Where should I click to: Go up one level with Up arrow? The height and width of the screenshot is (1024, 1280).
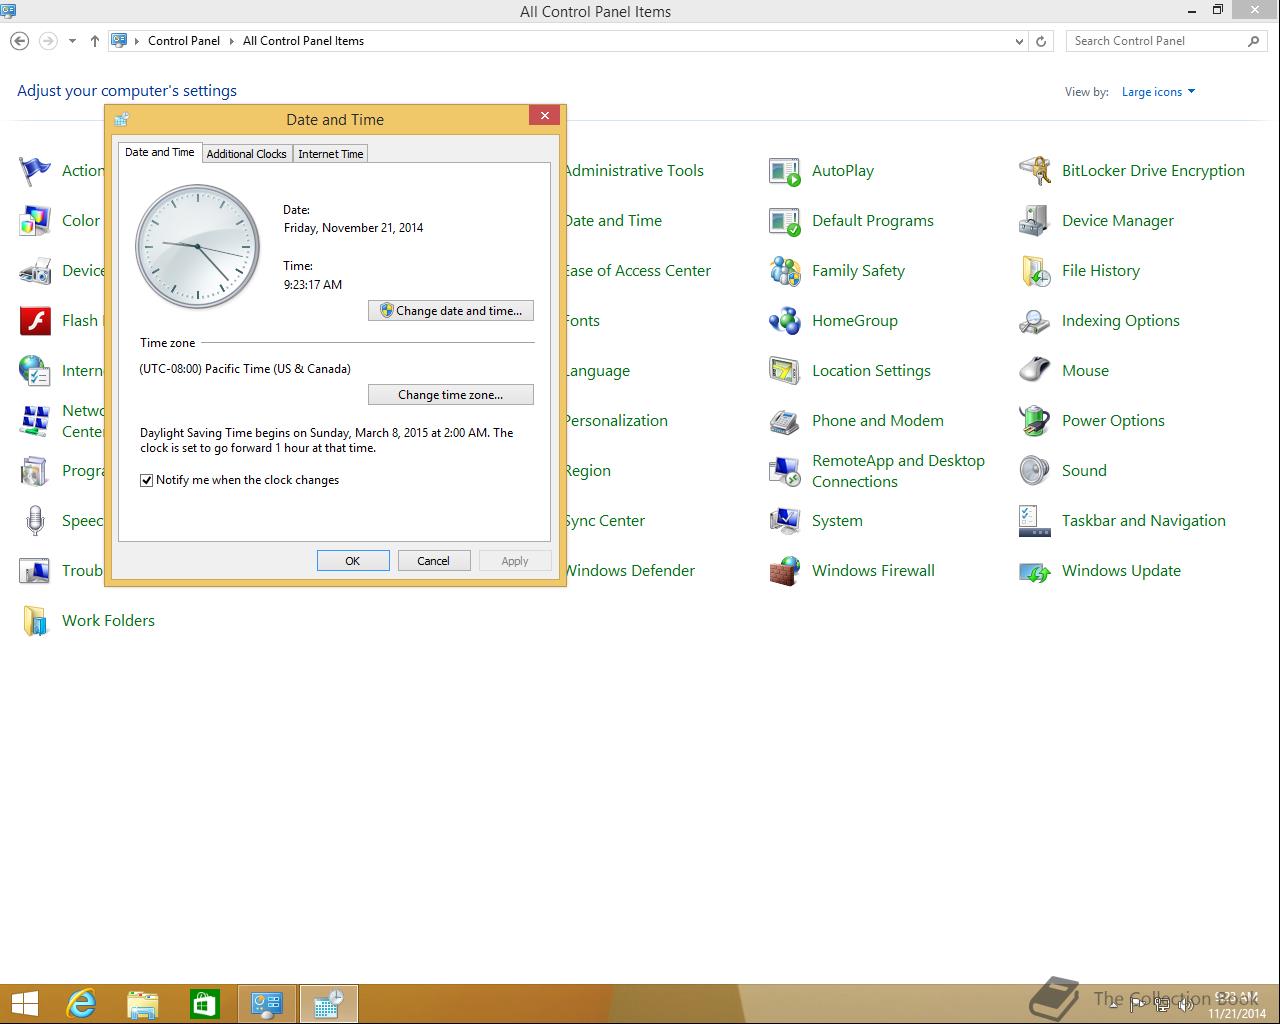point(95,41)
